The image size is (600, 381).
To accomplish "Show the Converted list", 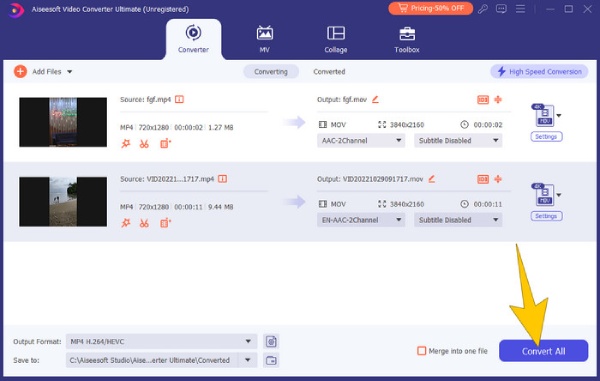I will click(x=329, y=72).
